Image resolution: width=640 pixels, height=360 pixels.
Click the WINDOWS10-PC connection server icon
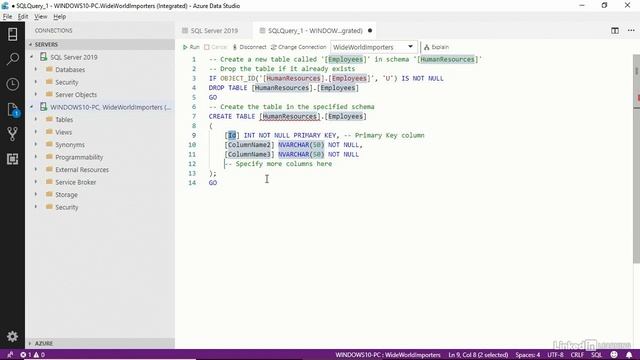tap(43, 107)
